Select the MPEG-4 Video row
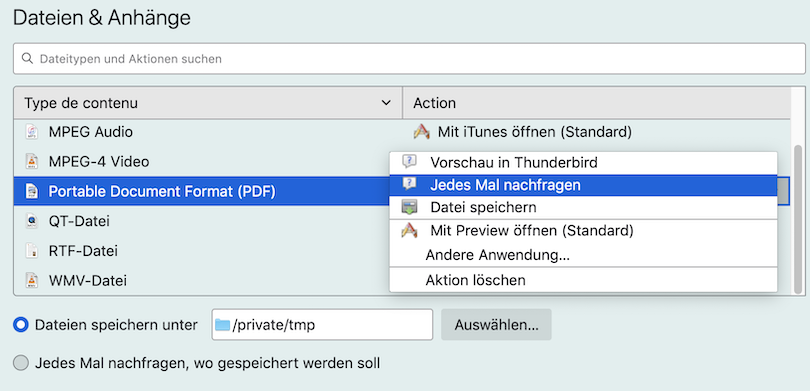This screenshot has width=810, height=391. (201, 162)
